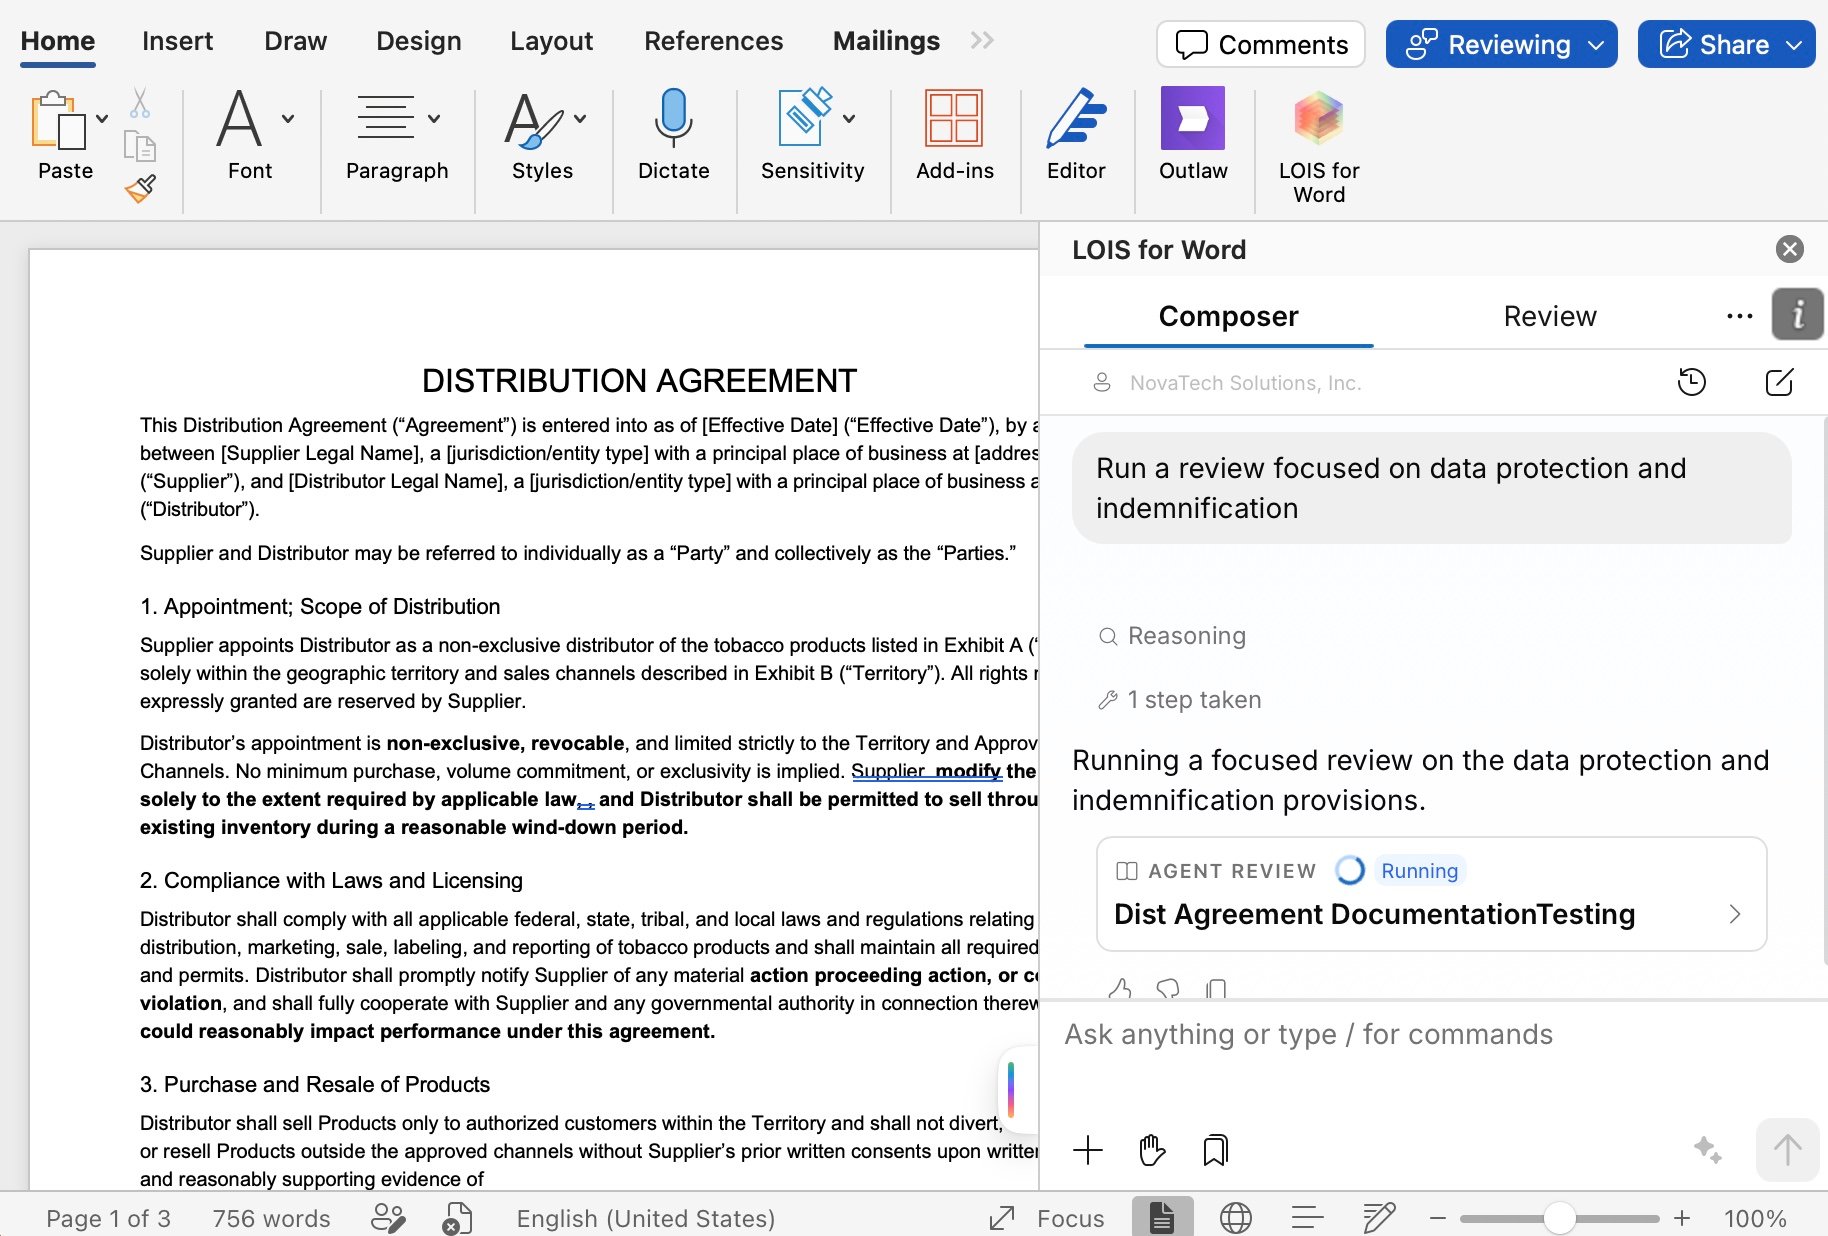Start Dictate with the microphone icon
1828x1236 pixels.
point(673,118)
